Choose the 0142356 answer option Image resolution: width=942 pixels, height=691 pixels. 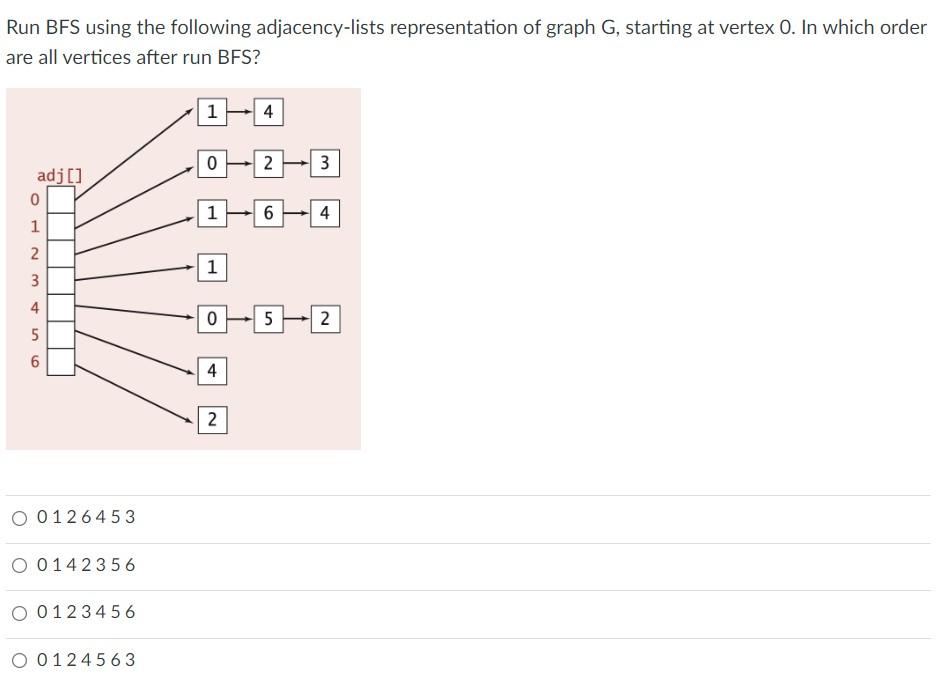20,566
